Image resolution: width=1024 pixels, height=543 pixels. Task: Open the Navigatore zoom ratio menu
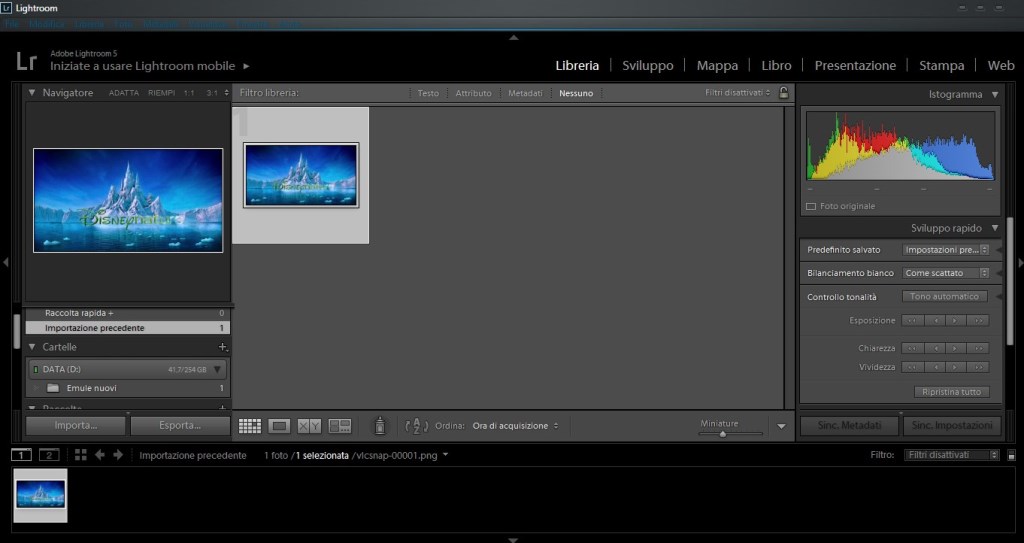(x=227, y=93)
